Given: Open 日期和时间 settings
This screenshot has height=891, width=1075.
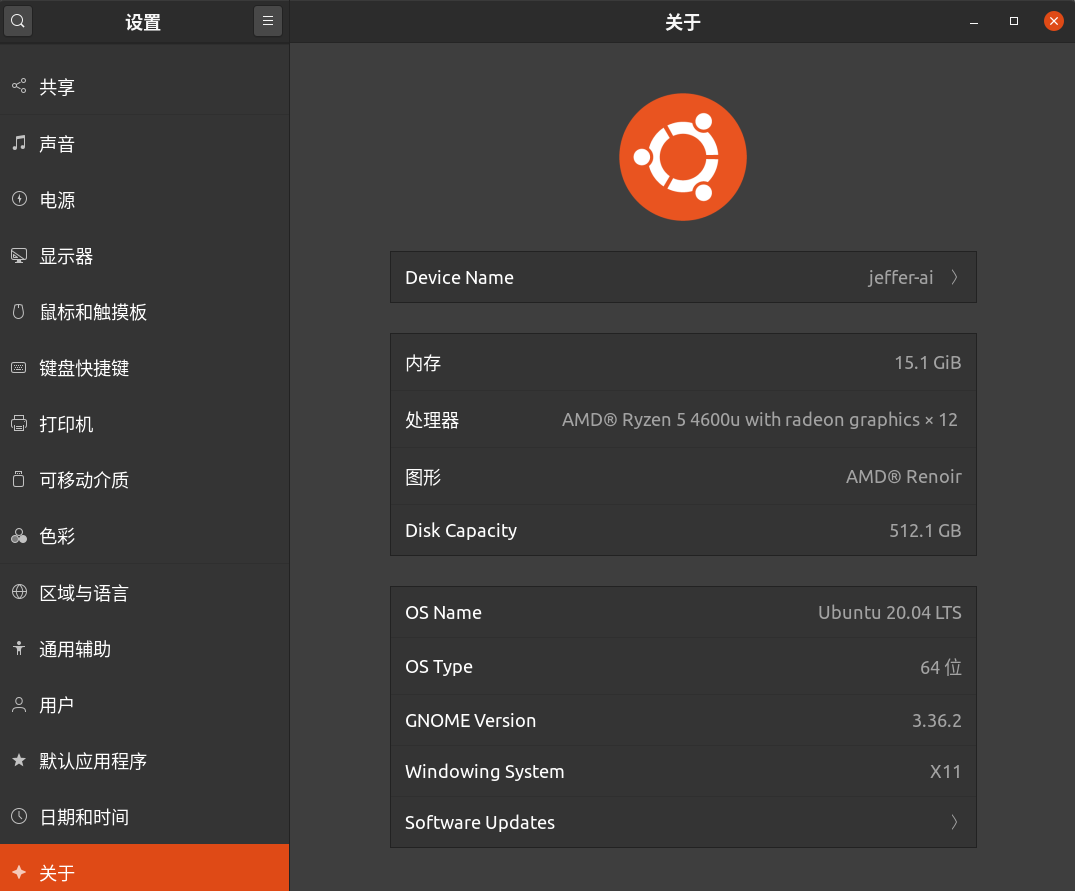Looking at the screenshot, I should point(145,817).
